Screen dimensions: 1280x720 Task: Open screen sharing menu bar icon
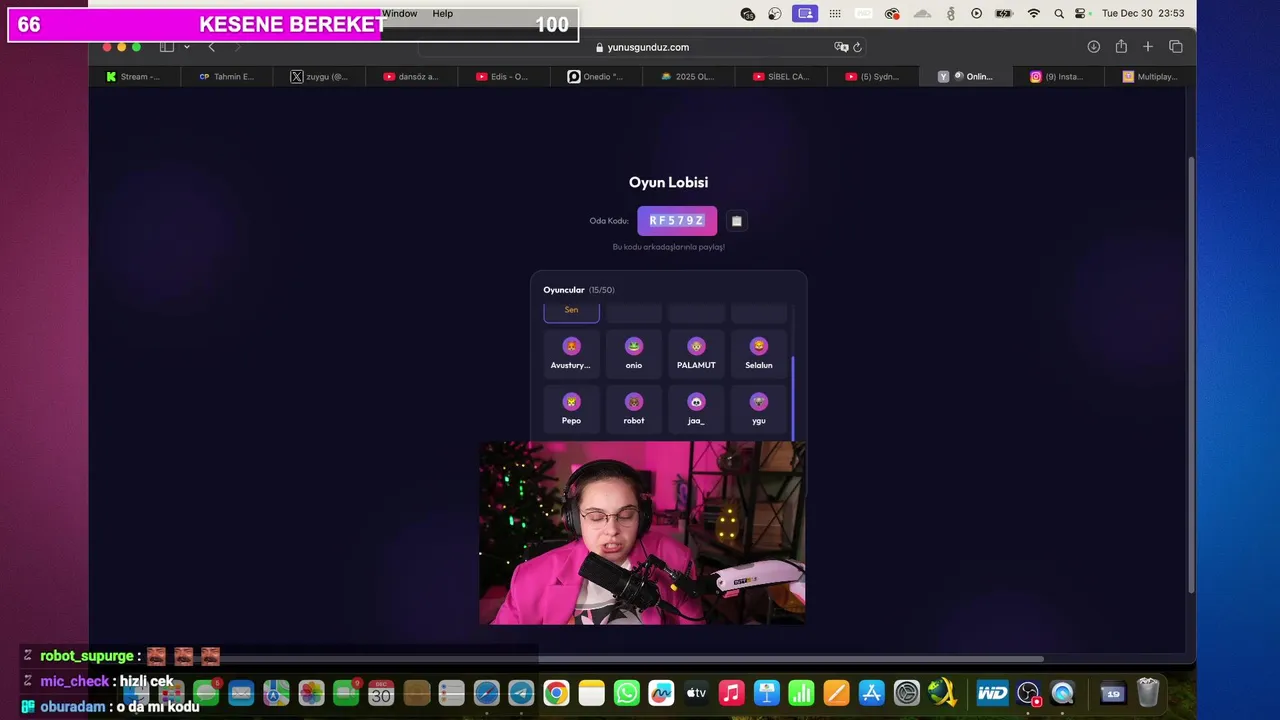(805, 14)
